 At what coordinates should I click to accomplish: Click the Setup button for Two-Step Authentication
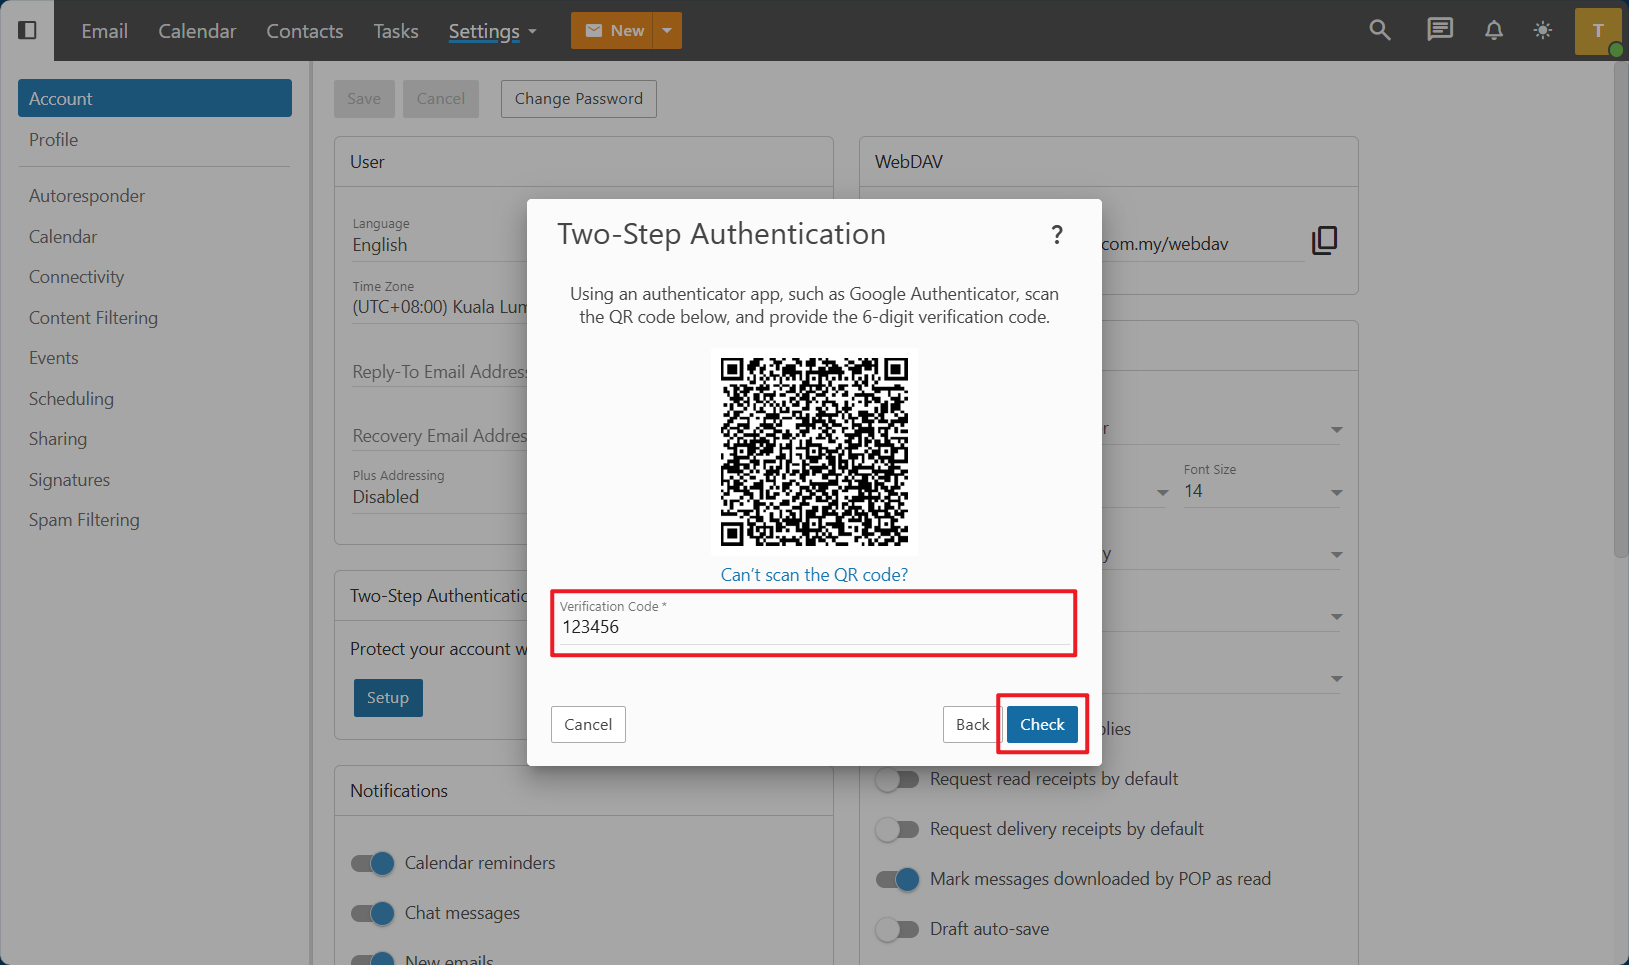coord(388,698)
